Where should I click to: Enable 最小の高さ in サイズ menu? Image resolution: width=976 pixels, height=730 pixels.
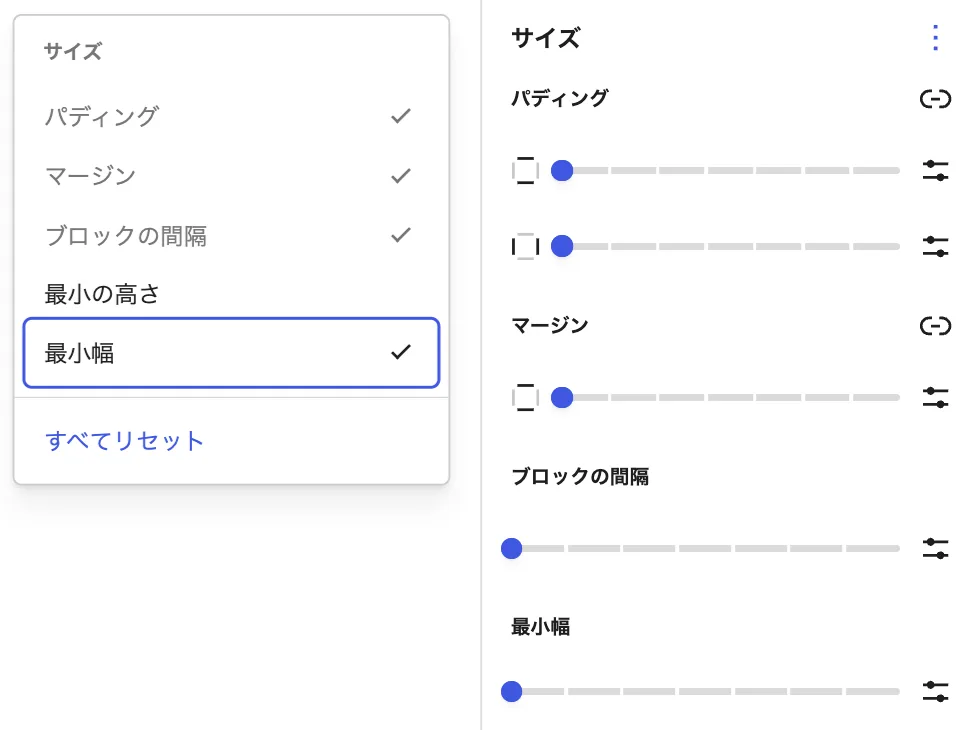(231, 294)
